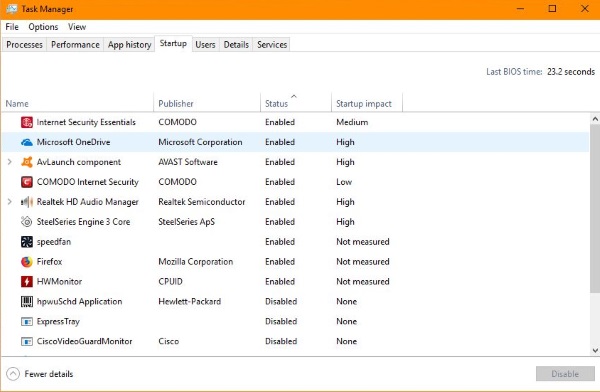Select the SteelSeries Engine 3 Core name
The width and height of the screenshot is (600, 392).
point(83,222)
